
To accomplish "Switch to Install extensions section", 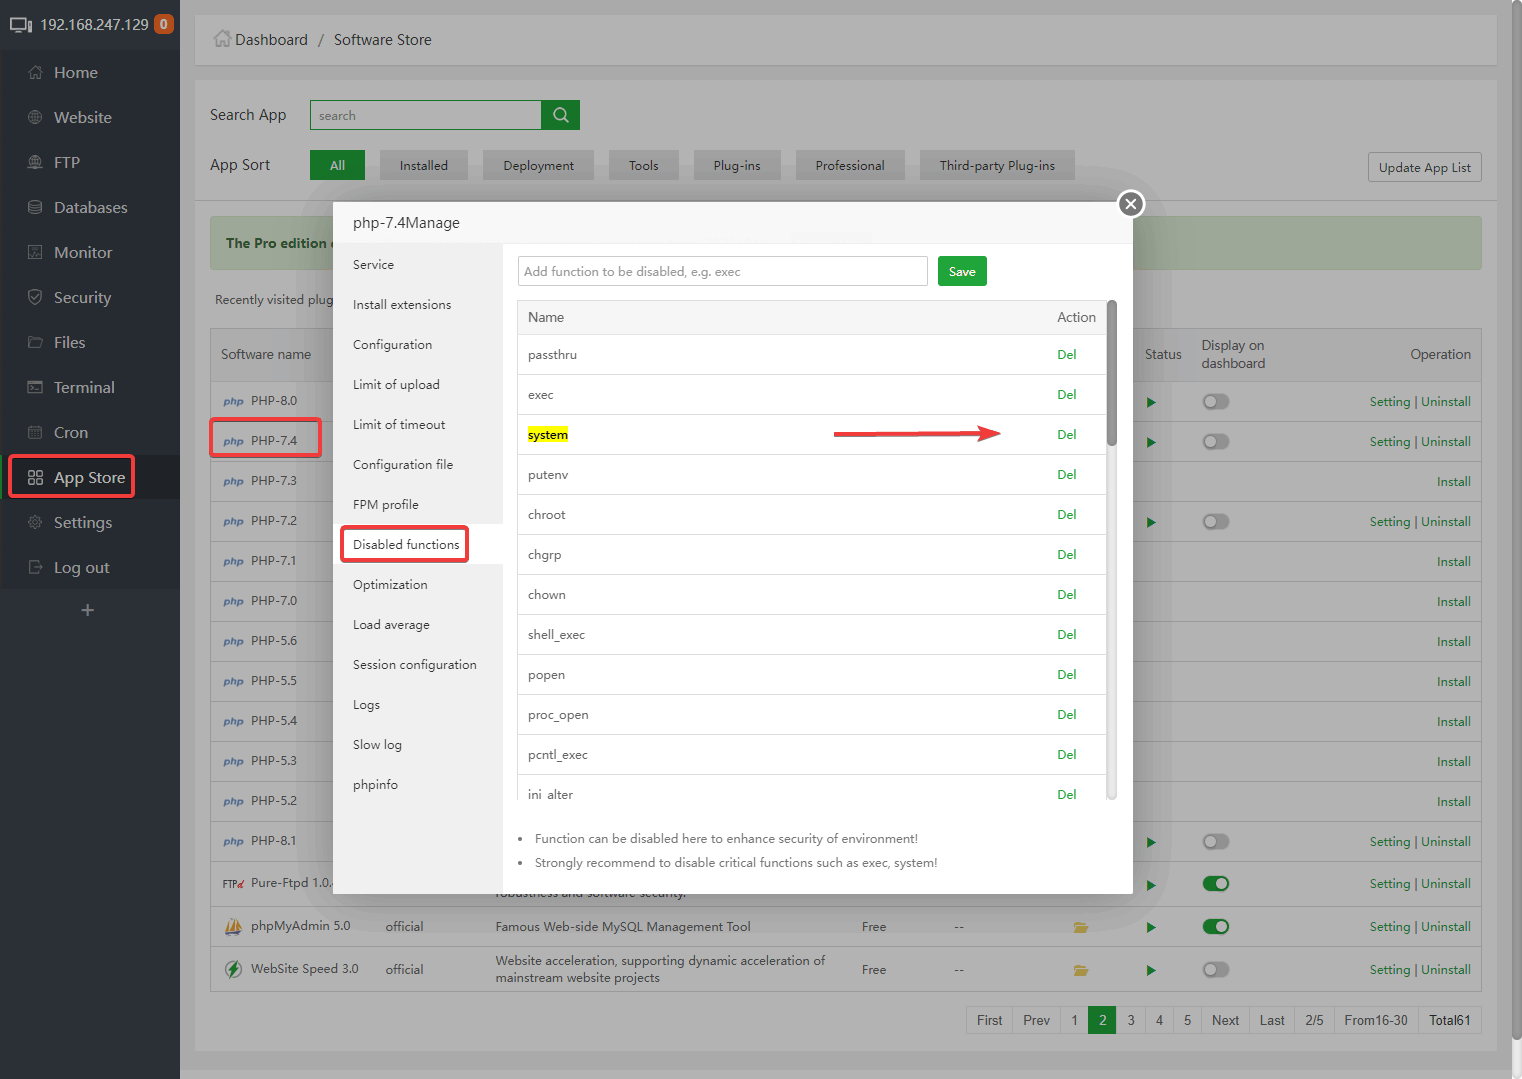I will (x=402, y=305).
